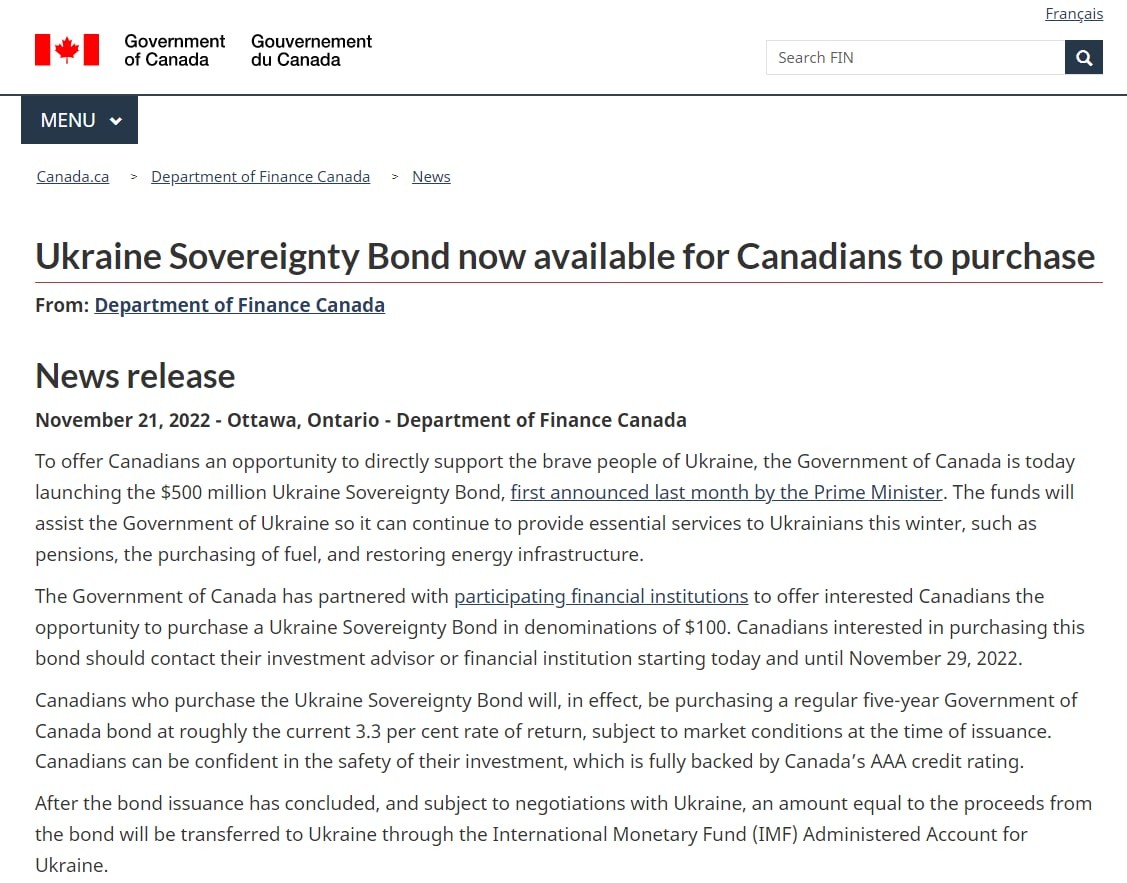Click the IMF Administered Account paragraph
This screenshot has width=1127, height=883.
tap(564, 834)
